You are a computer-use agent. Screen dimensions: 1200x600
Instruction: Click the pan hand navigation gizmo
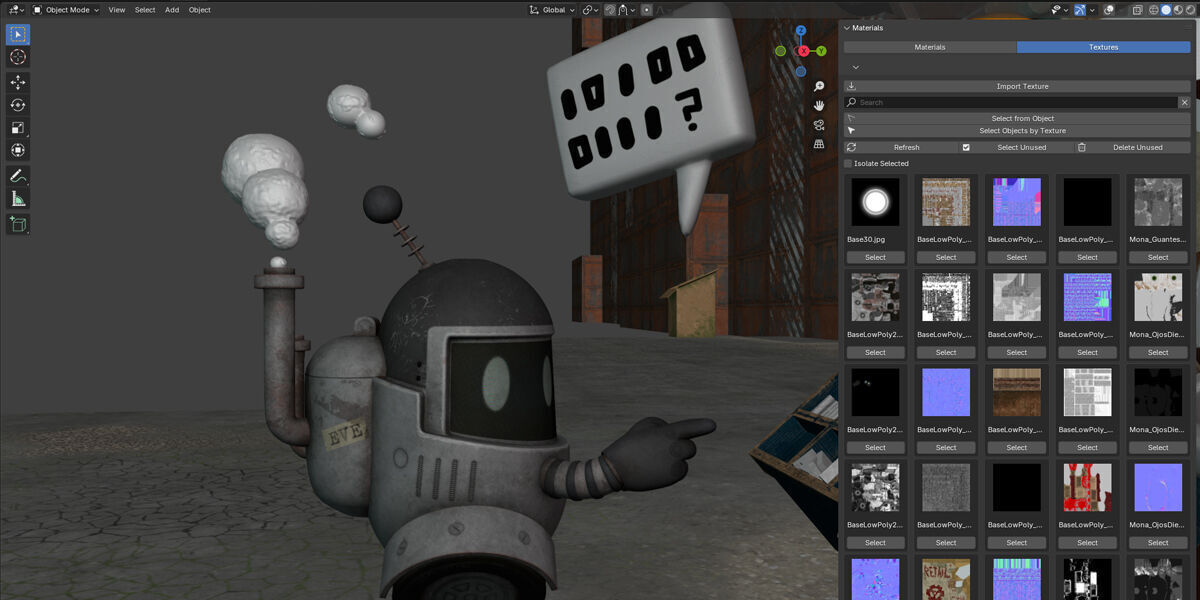click(x=819, y=105)
